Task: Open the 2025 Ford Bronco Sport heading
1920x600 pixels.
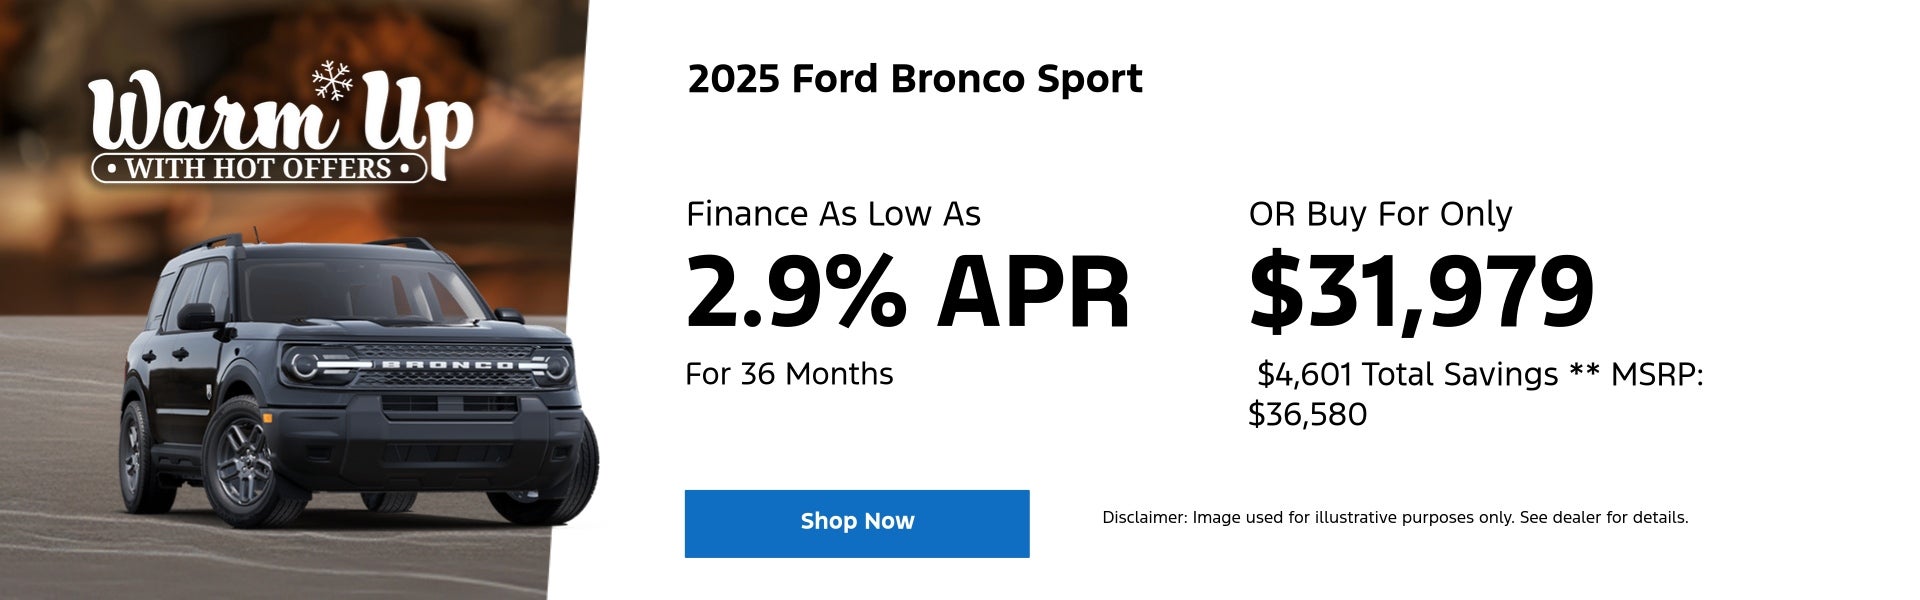Action: [915, 79]
